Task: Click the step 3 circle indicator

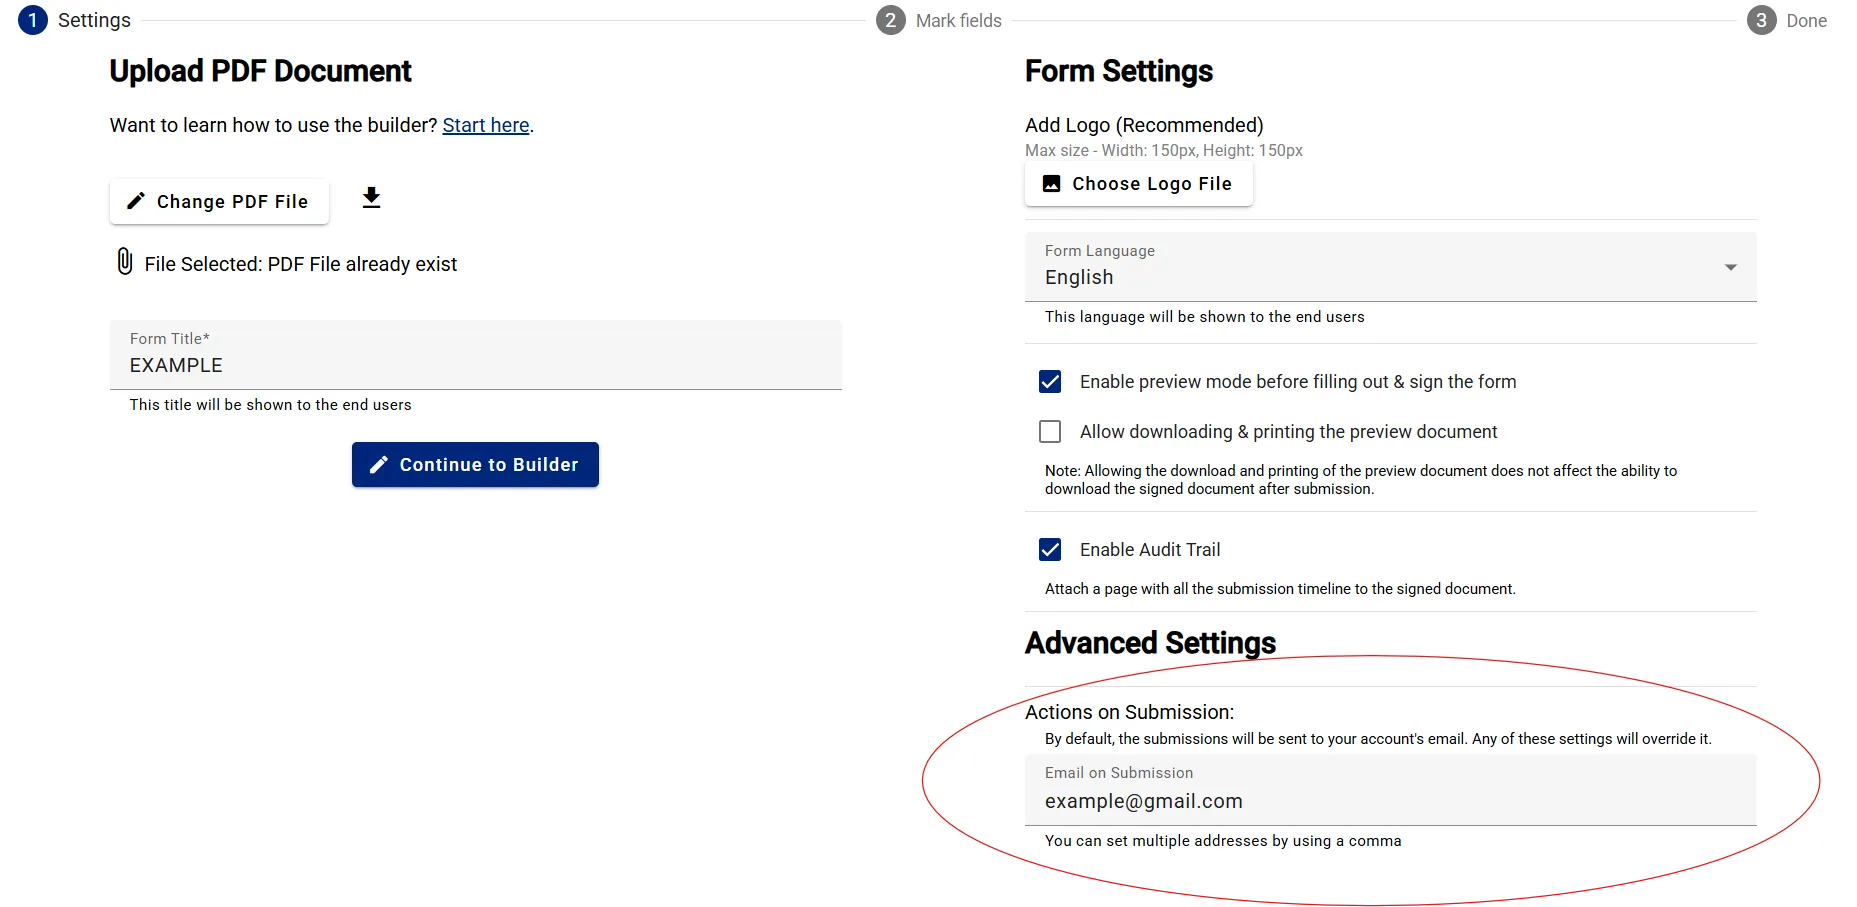Action: 1761,20
